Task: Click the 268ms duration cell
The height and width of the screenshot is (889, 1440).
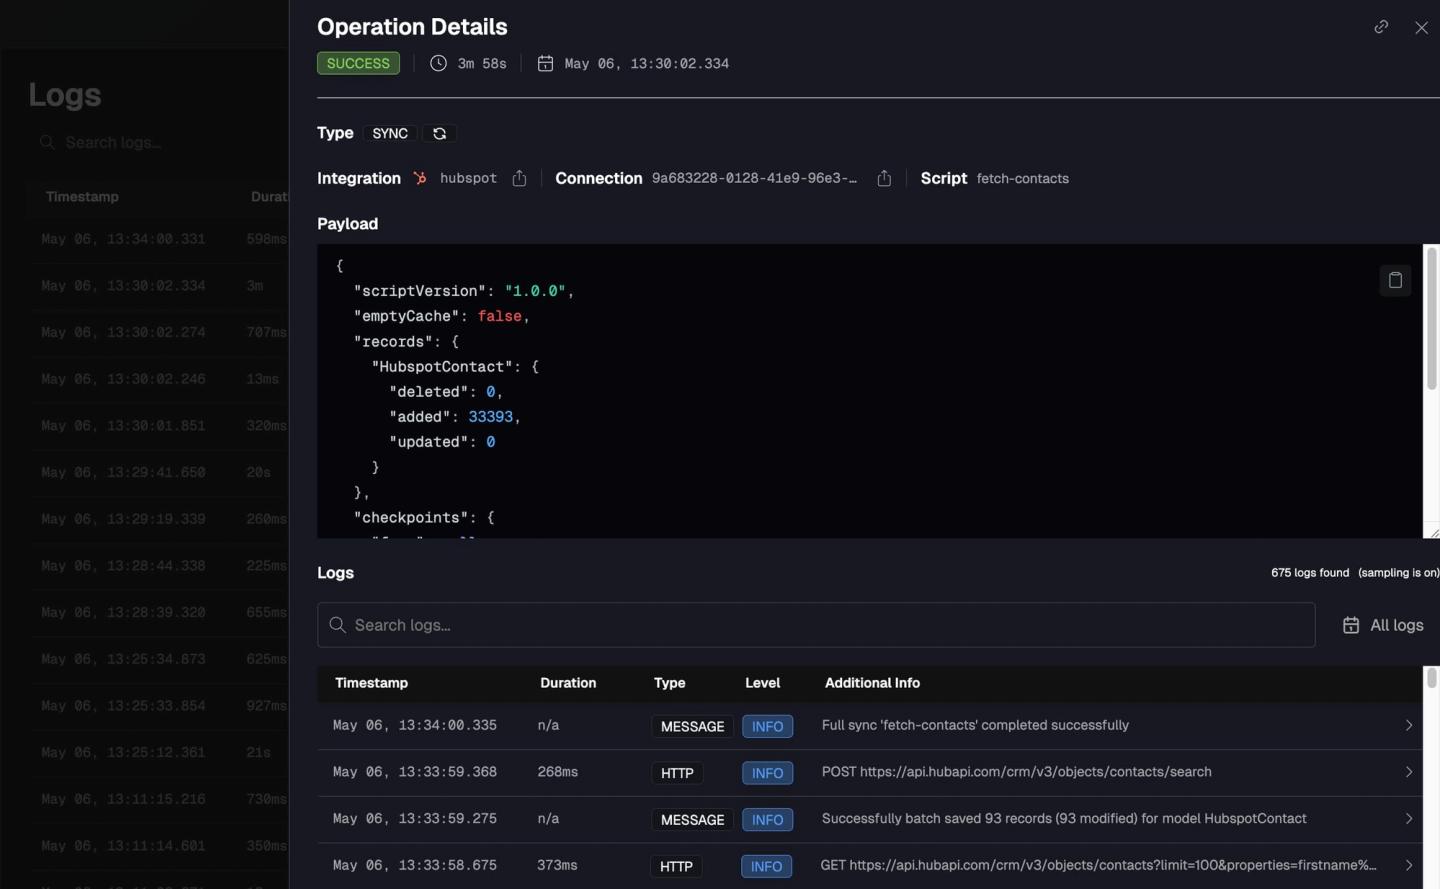Action: (558, 772)
